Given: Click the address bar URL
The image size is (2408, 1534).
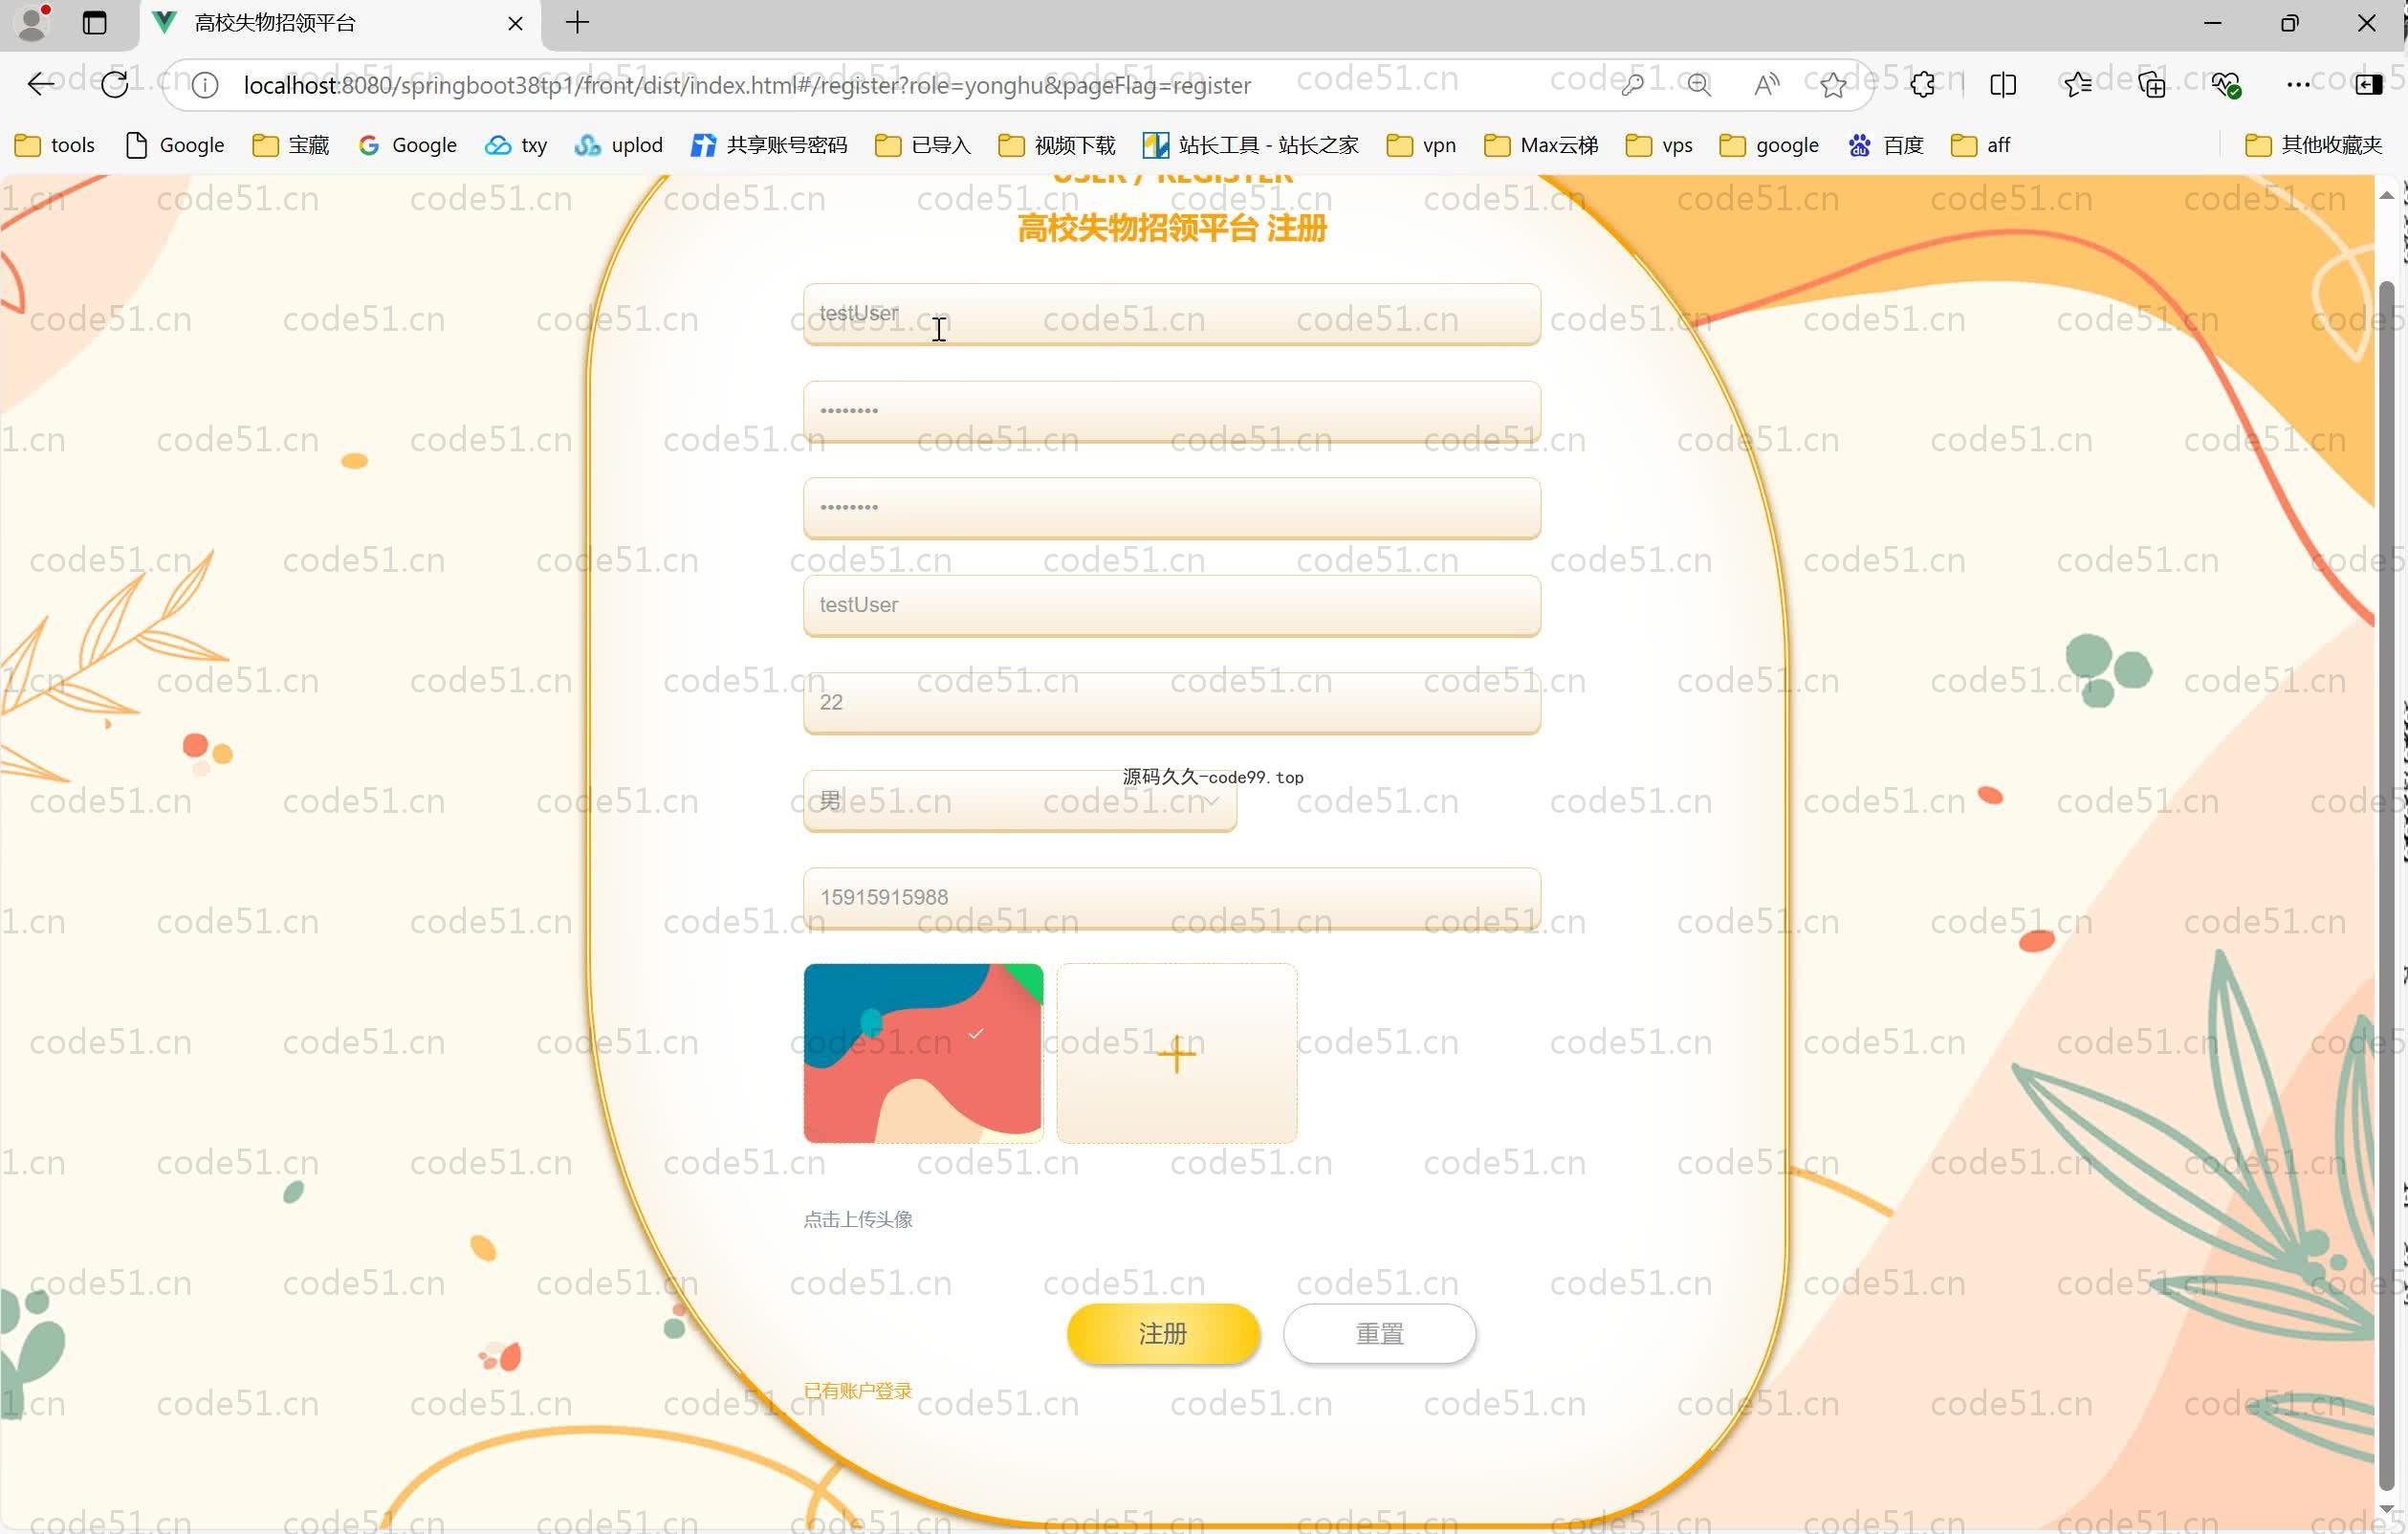Looking at the screenshot, I should (746, 85).
